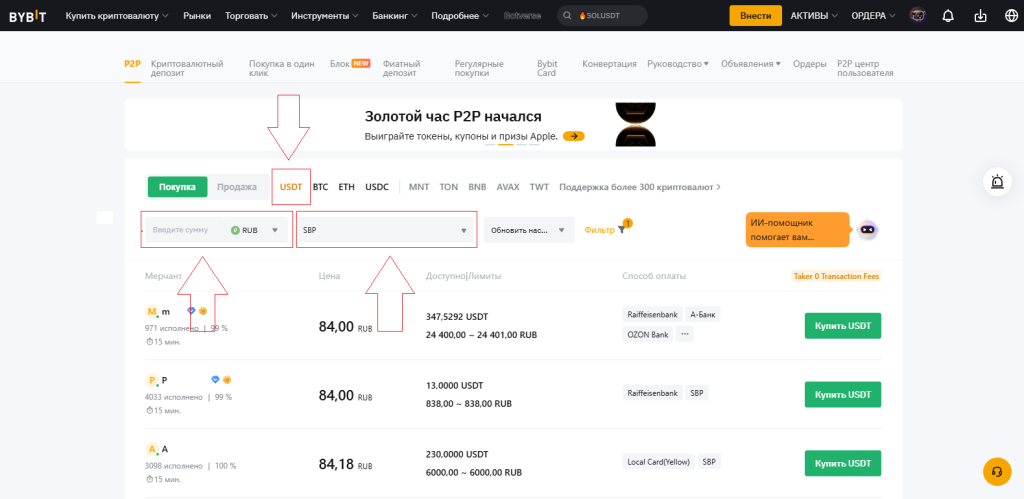Click the alarm alert icon on right edge
Viewport: 1024px width, 499px height.
[997, 182]
